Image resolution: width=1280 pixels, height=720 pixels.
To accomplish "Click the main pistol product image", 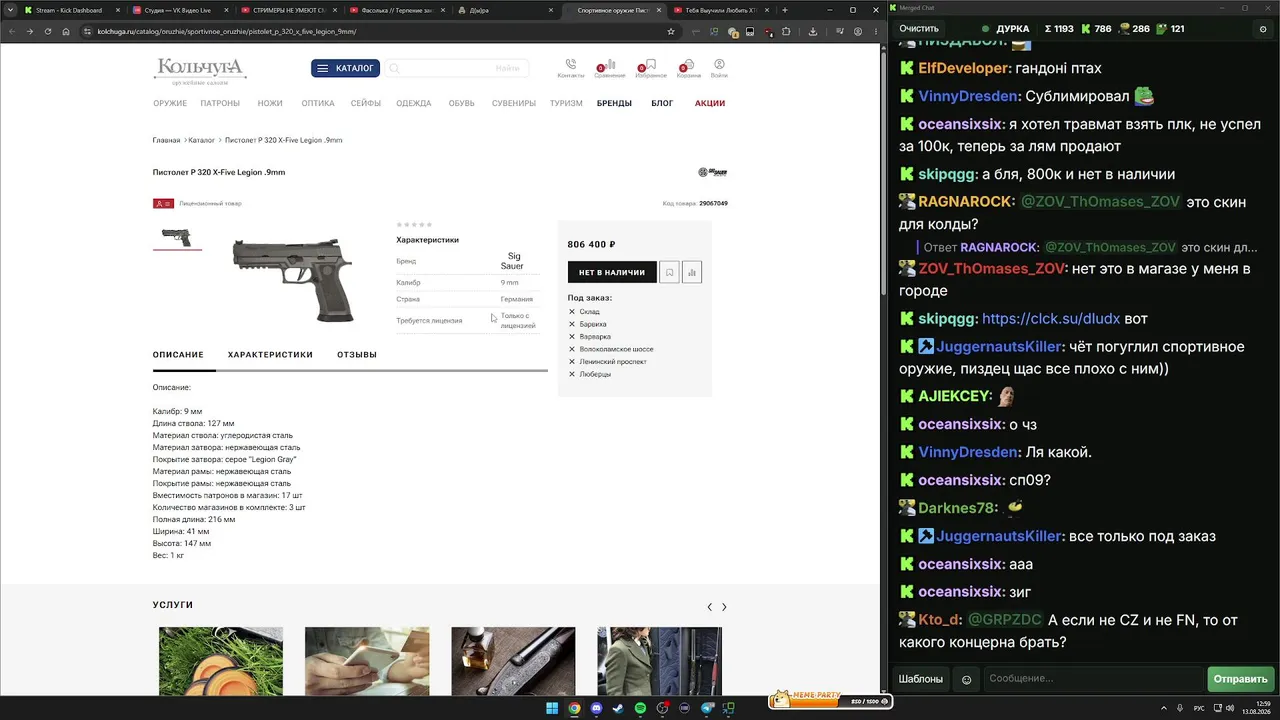I will tap(293, 279).
